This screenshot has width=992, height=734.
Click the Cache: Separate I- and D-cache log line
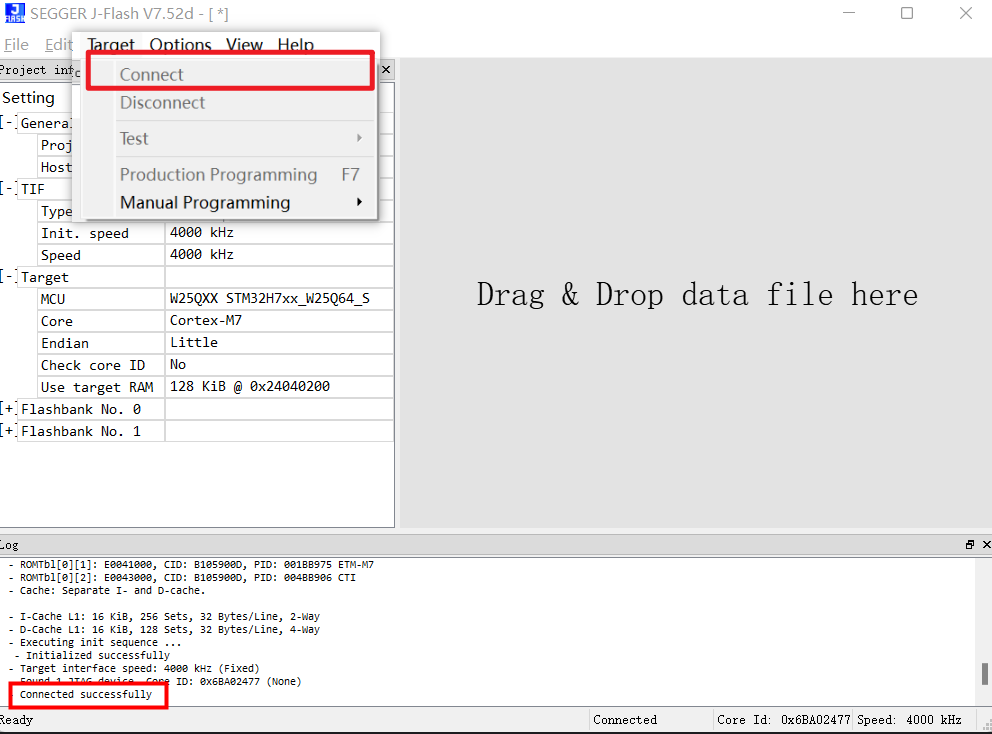[107, 590]
